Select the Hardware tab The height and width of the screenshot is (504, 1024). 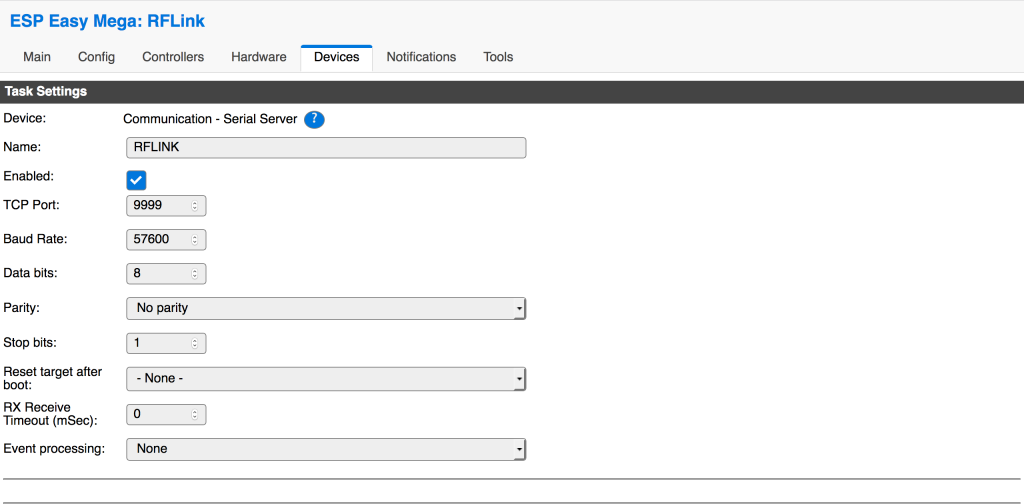(x=259, y=57)
